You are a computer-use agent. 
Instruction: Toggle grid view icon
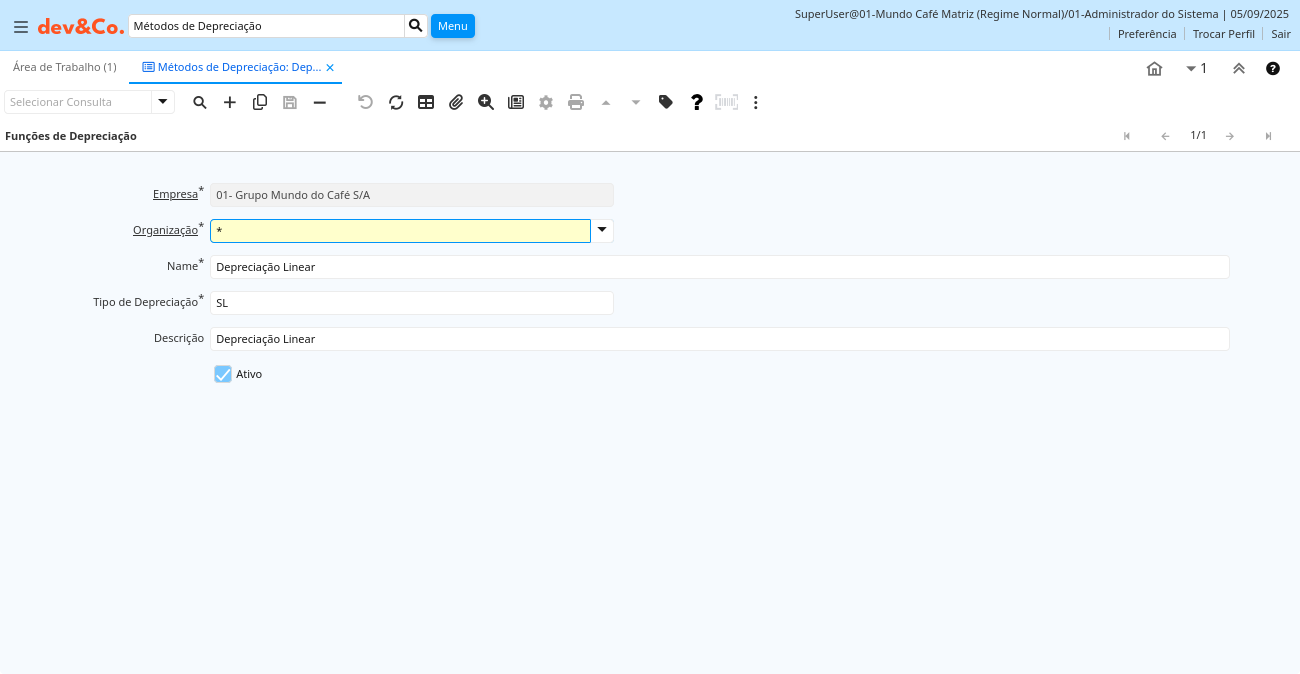click(x=426, y=102)
